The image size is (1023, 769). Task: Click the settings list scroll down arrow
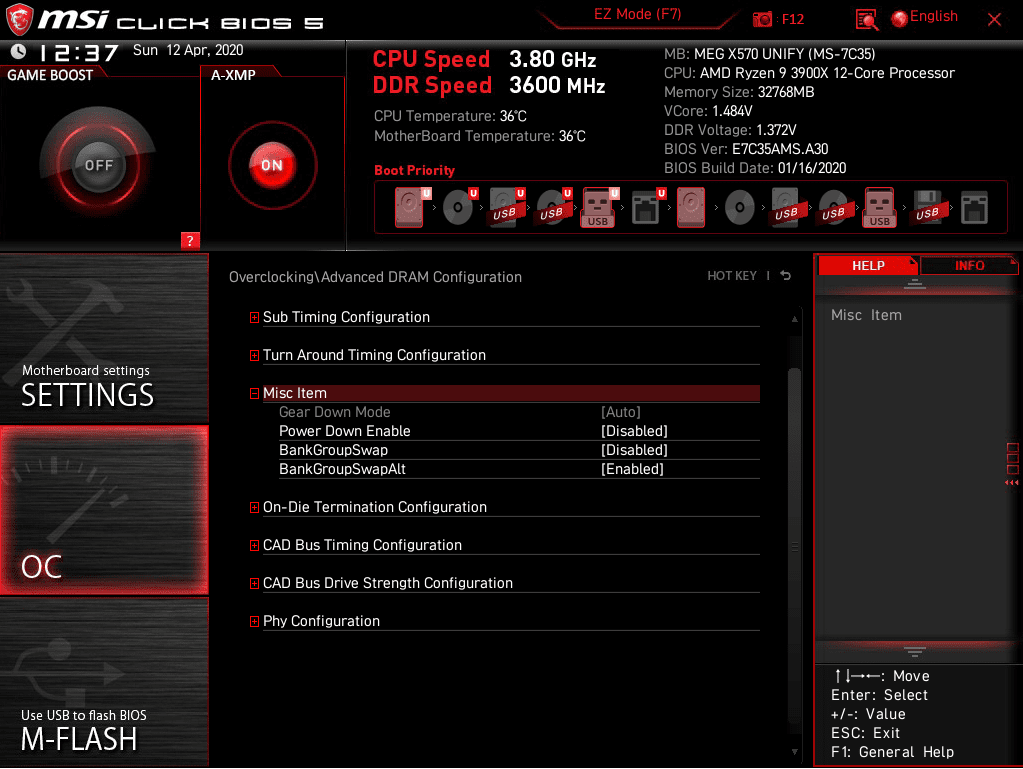tap(795, 752)
